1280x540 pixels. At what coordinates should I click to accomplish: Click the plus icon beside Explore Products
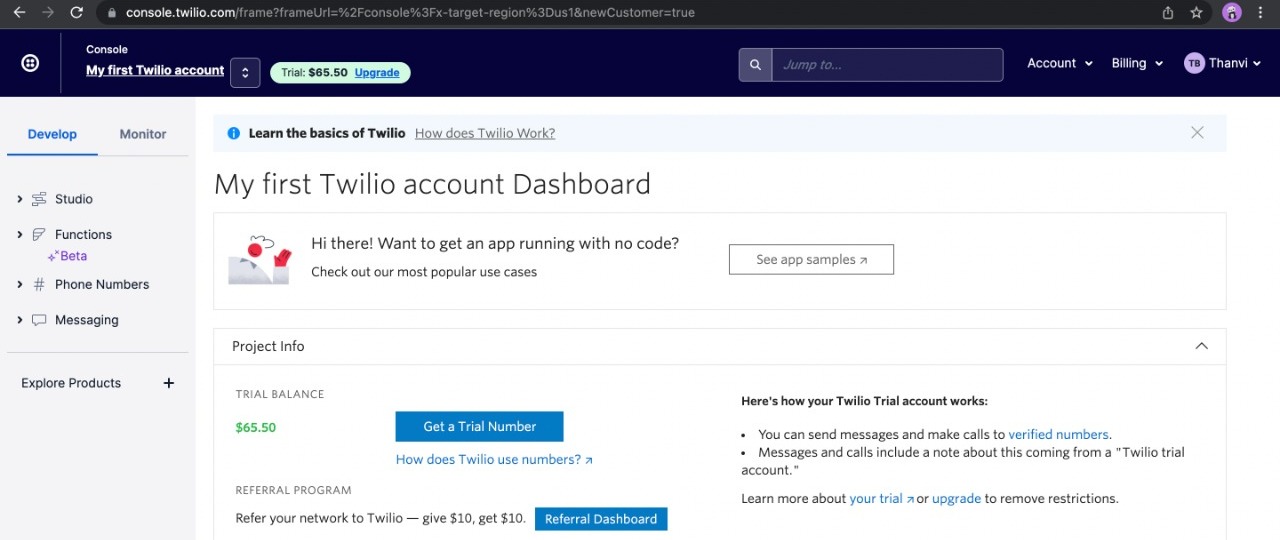tap(169, 383)
